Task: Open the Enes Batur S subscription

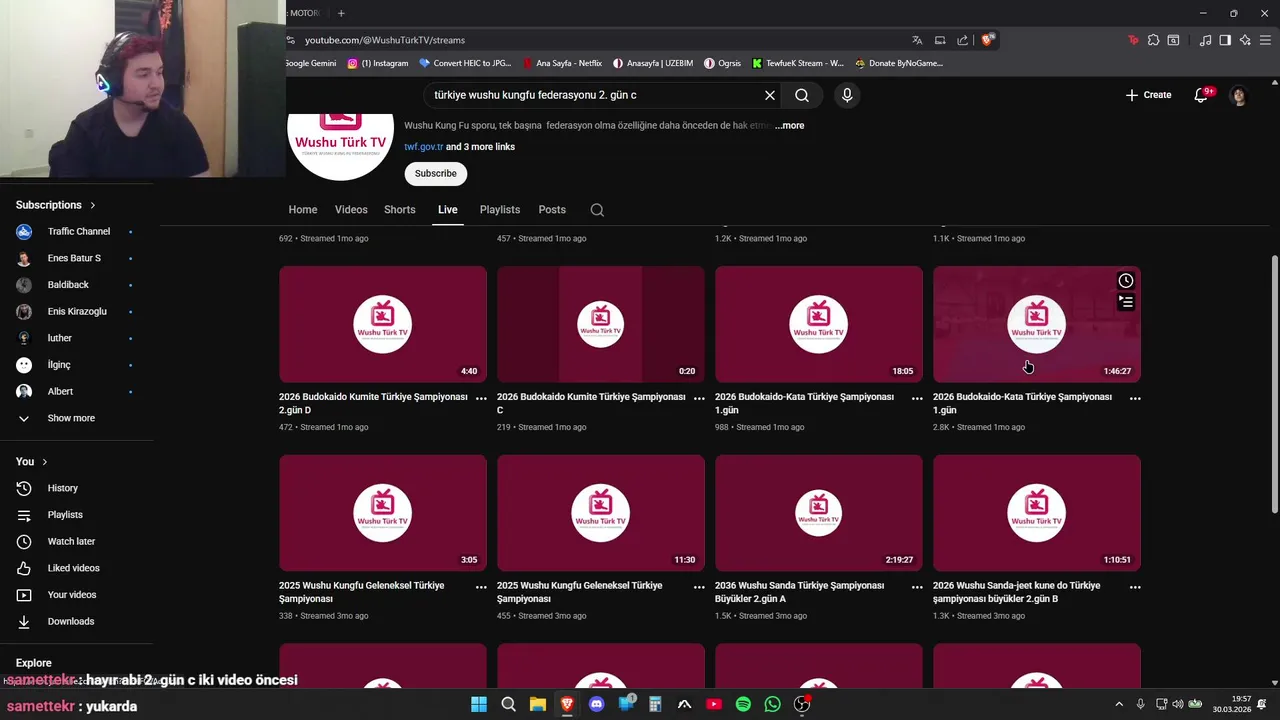Action: click(76, 258)
